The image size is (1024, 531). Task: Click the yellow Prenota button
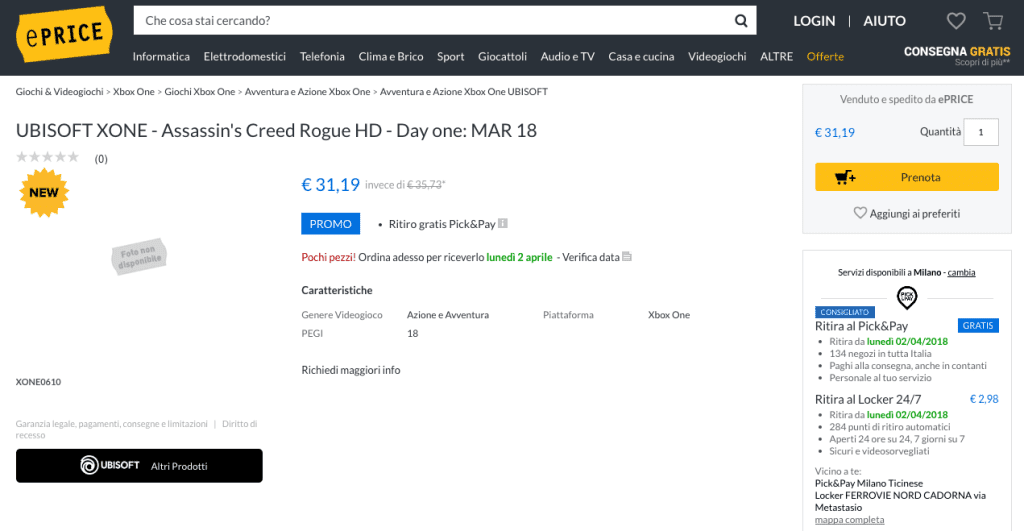tap(906, 177)
